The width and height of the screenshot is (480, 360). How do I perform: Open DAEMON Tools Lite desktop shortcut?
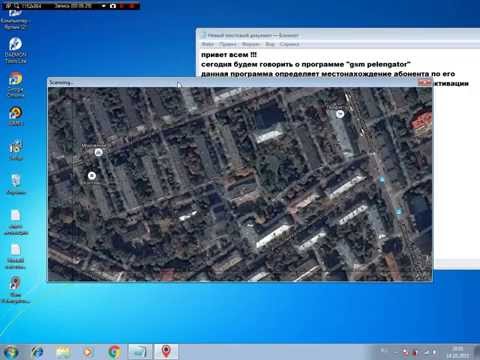[15, 50]
